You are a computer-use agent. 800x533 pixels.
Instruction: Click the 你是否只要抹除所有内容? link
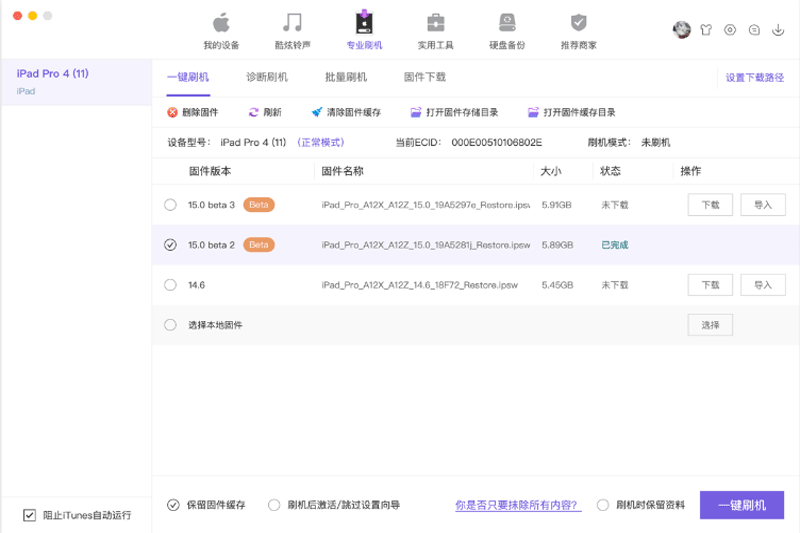click(517, 505)
